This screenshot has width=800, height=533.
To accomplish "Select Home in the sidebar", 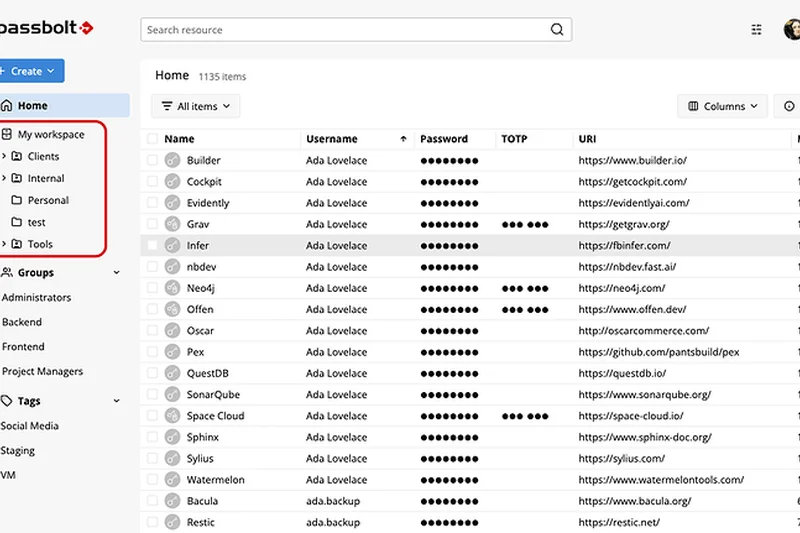I will [x=64, y=106].
